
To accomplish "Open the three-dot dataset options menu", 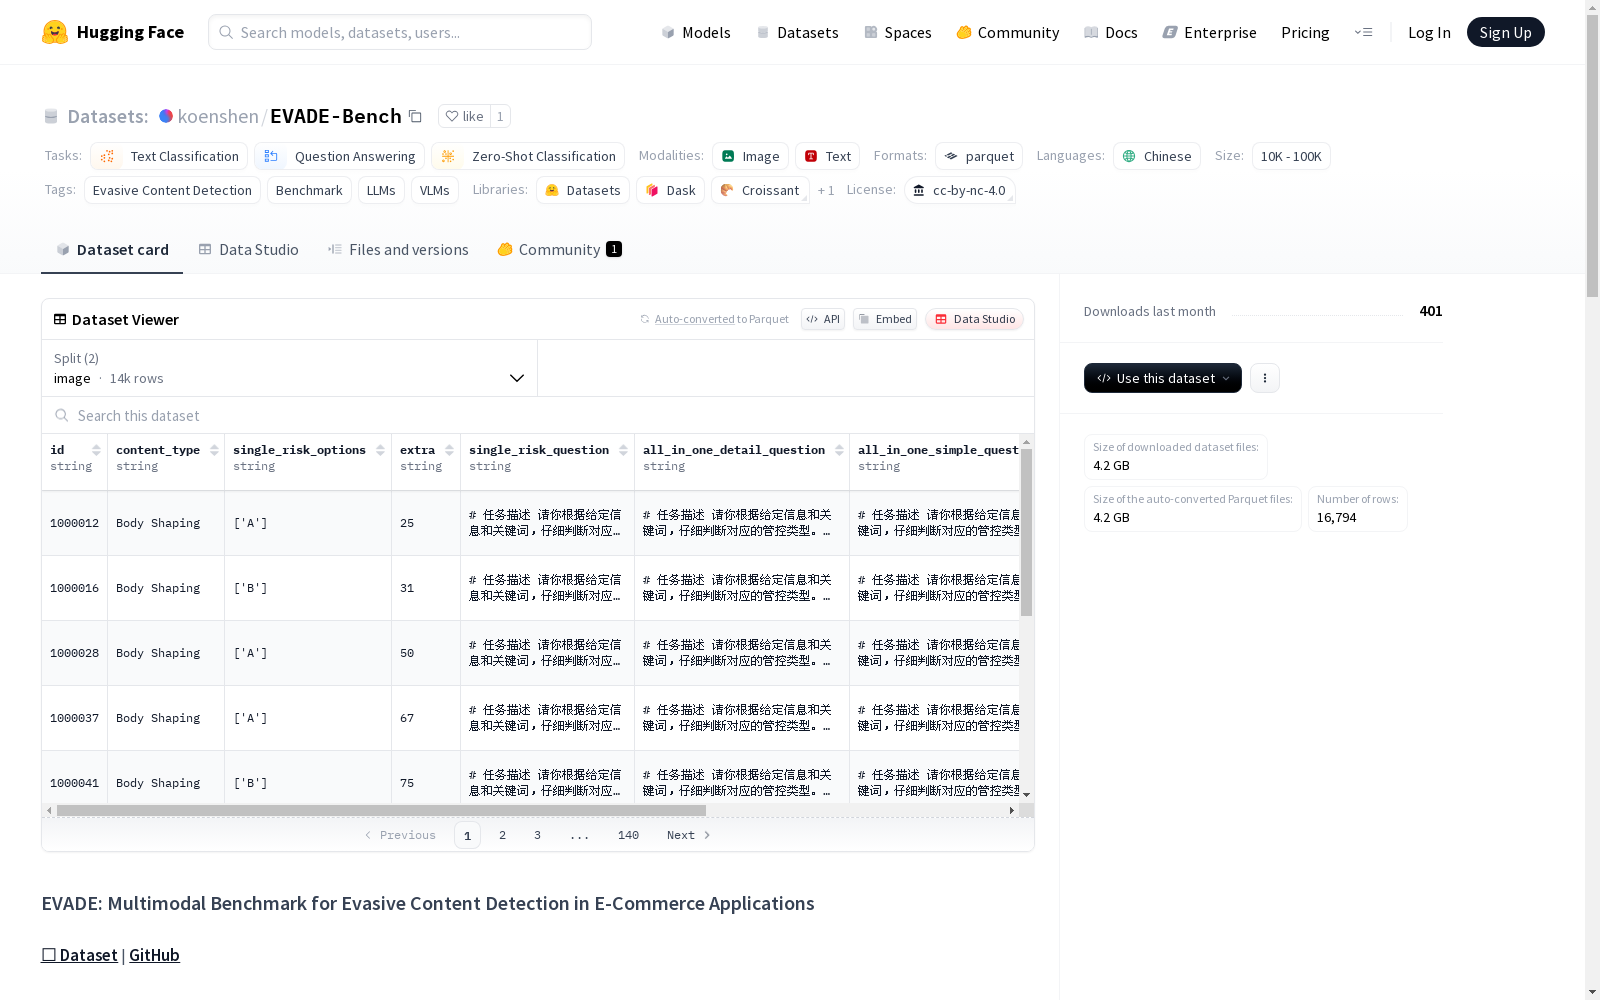I will 1265,378.
